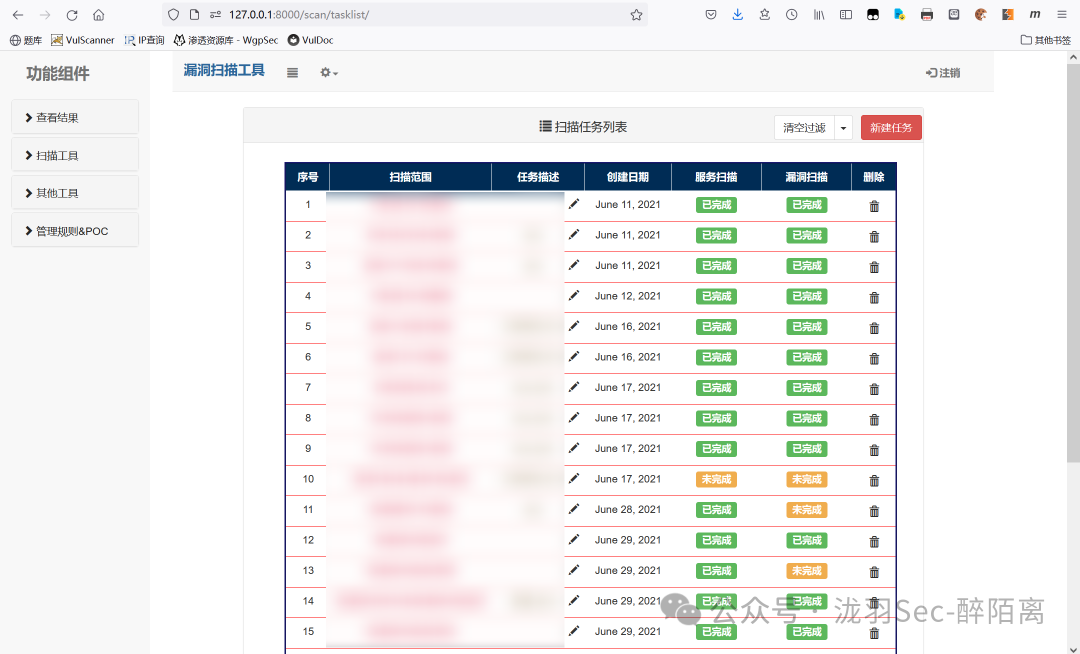This screenshot has width=1080, height=654.
Task: Edit task description of row 3
Action: [574, 265]
